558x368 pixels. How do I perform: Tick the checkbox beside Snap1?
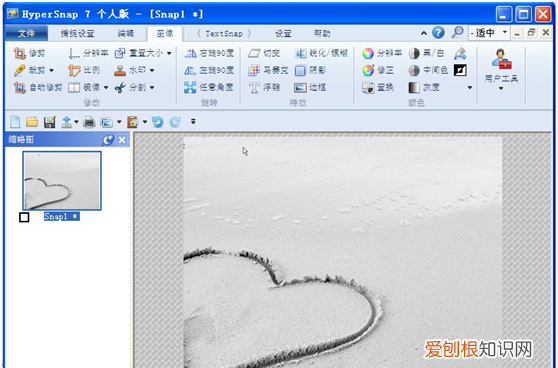24,217
